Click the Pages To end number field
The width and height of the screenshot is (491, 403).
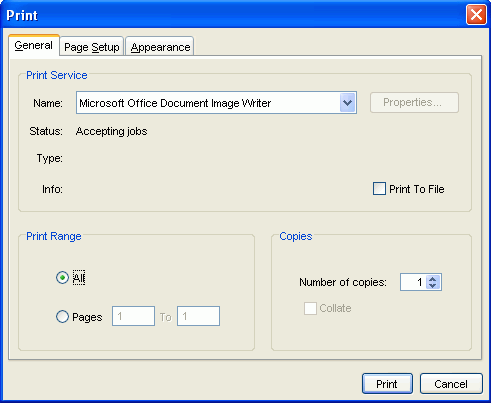pyautogui.click(x=198, y=316)
